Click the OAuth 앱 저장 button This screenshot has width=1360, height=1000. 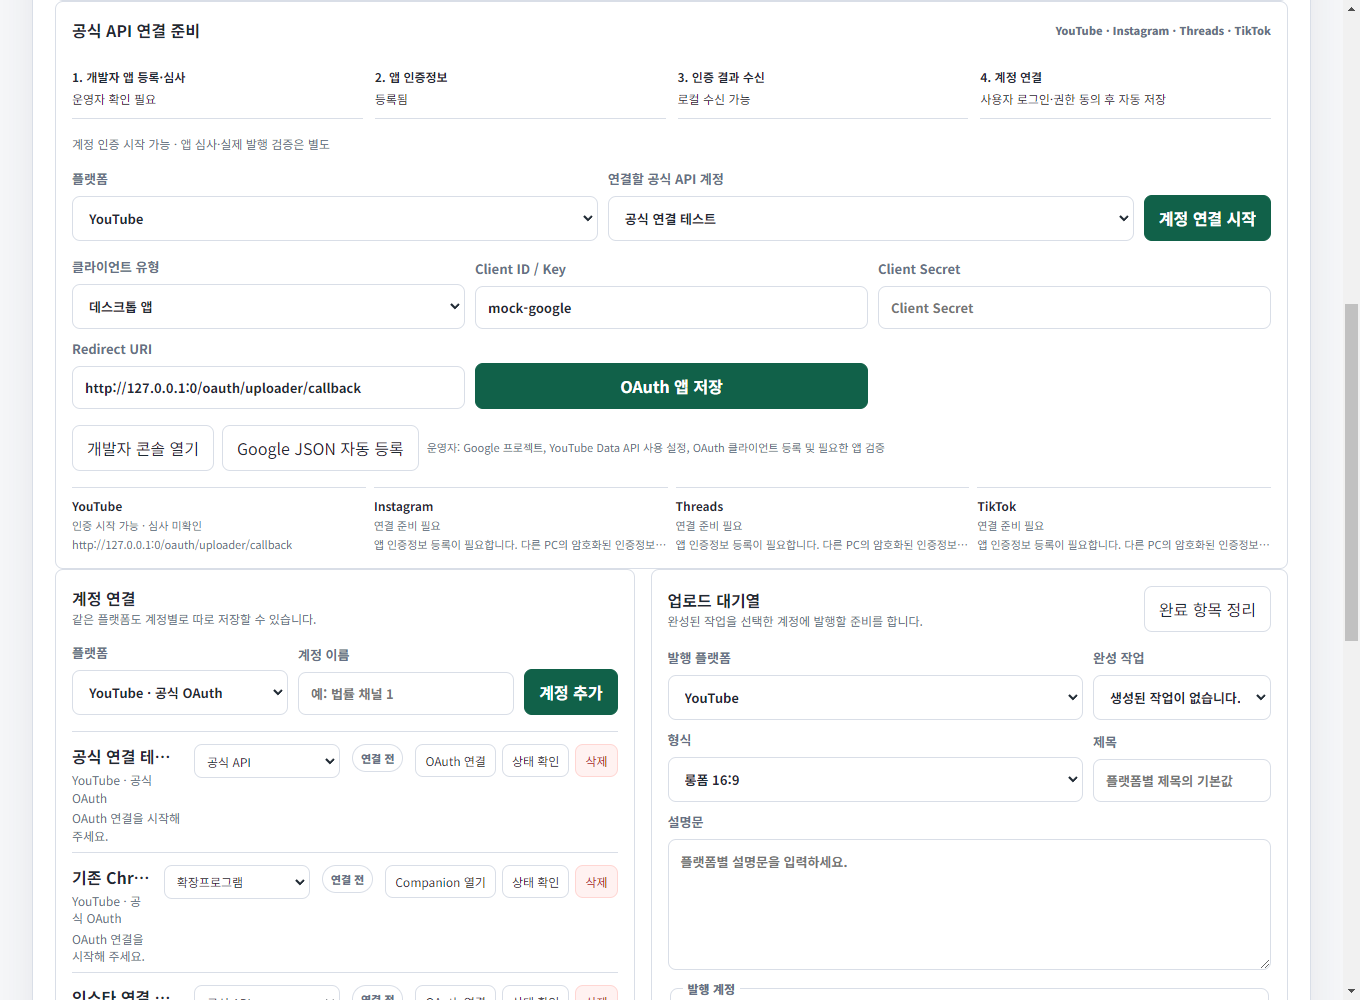click(x=671, y=386)
